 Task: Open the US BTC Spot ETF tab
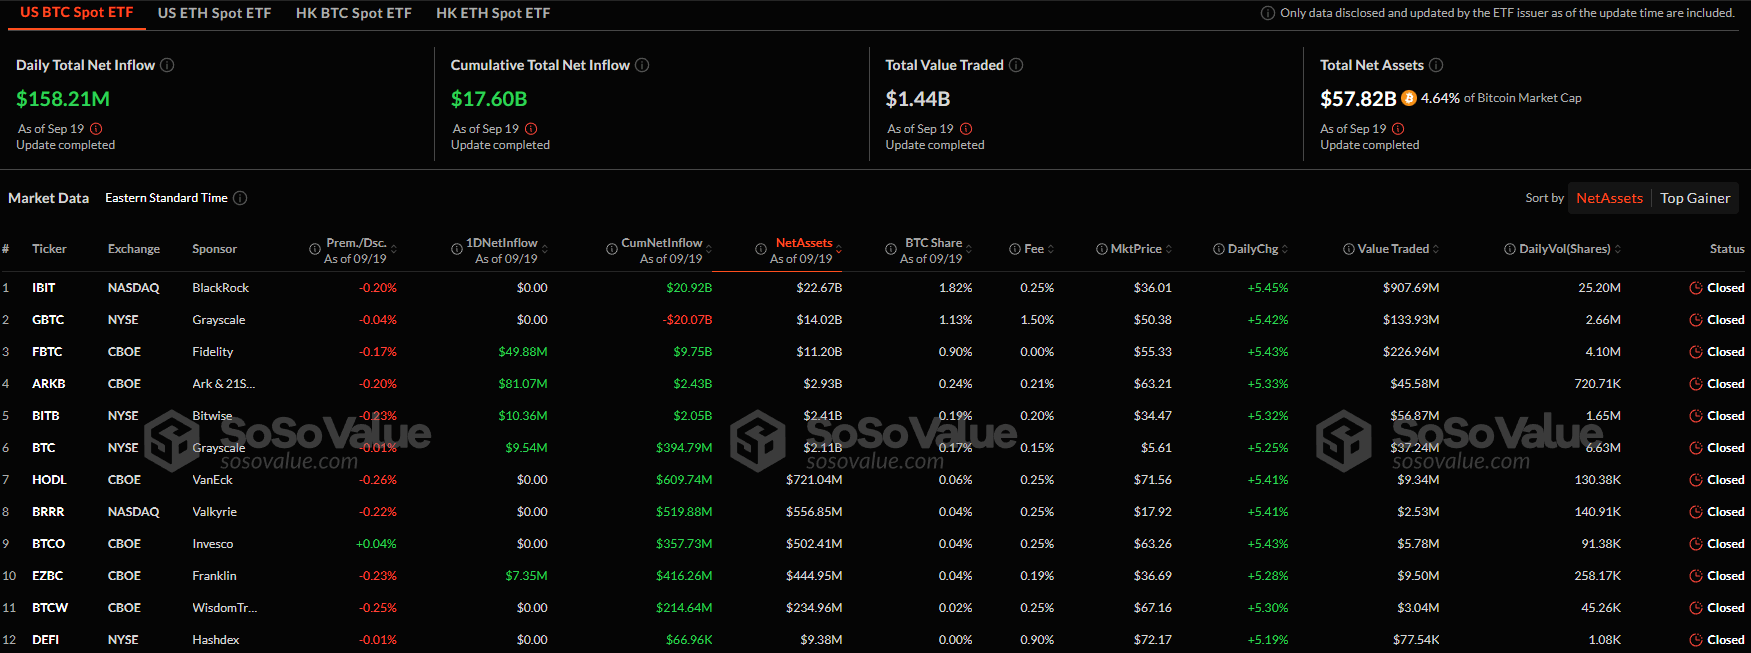click(x=77, y=13)
